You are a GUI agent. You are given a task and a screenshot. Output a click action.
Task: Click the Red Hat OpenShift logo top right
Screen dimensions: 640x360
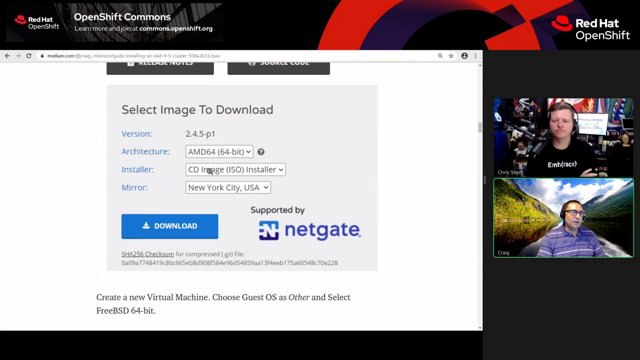click(x=591, y=29)
